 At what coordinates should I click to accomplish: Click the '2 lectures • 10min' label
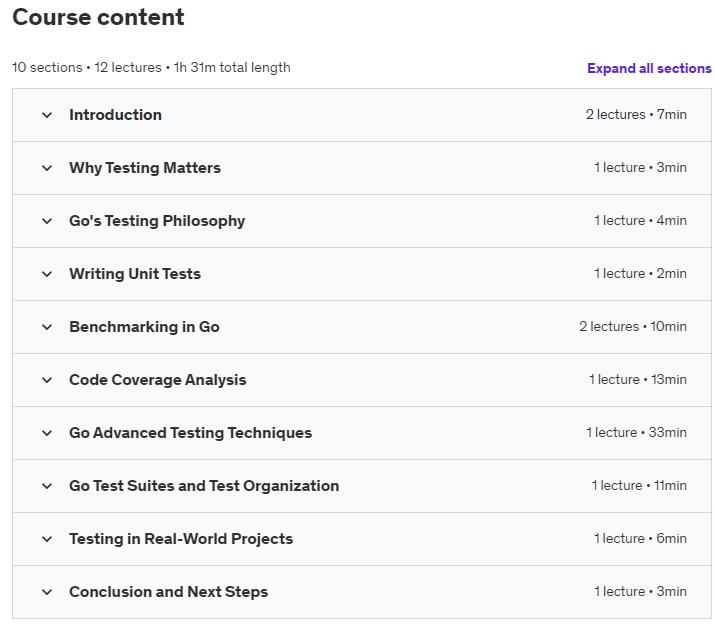[x=633, y=327]
